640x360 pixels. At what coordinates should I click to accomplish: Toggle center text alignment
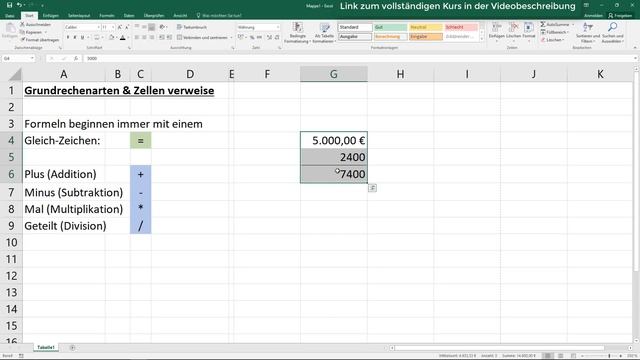point(144,38)
